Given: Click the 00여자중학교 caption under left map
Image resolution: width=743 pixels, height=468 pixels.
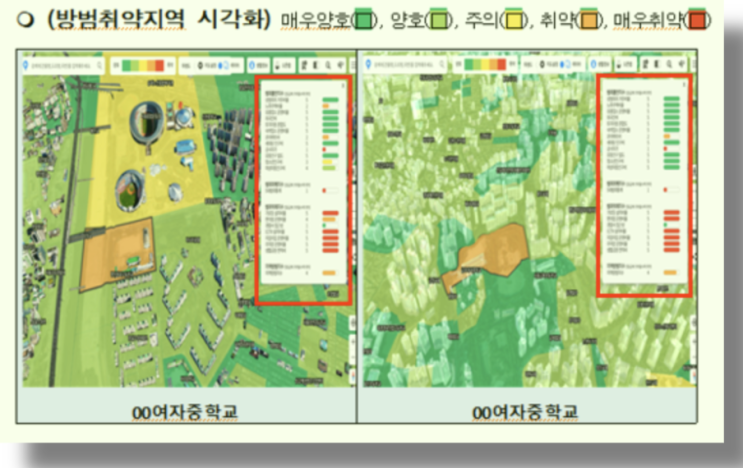Looking at the screenshot, I should click(x=185, y=412).
